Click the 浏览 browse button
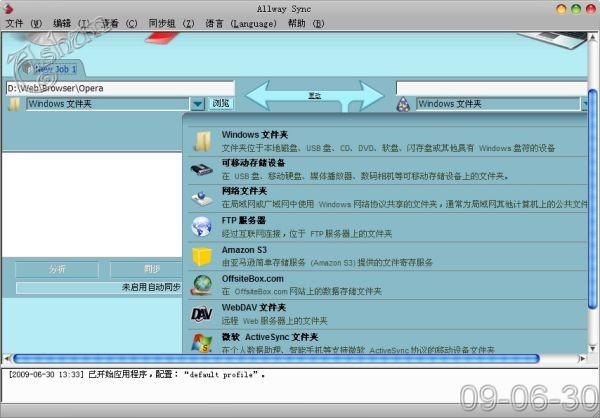Image resolution: width=600 pixels, height=418 pixels. (221, 103)
